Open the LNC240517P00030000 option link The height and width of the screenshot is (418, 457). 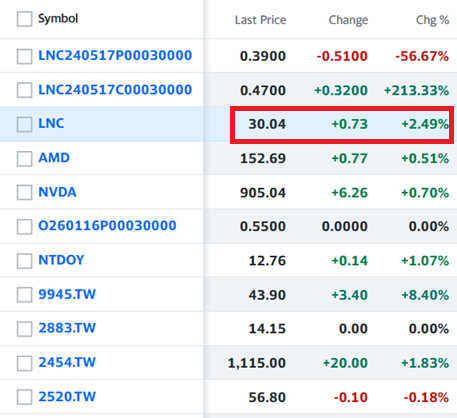tap(115, 56)
